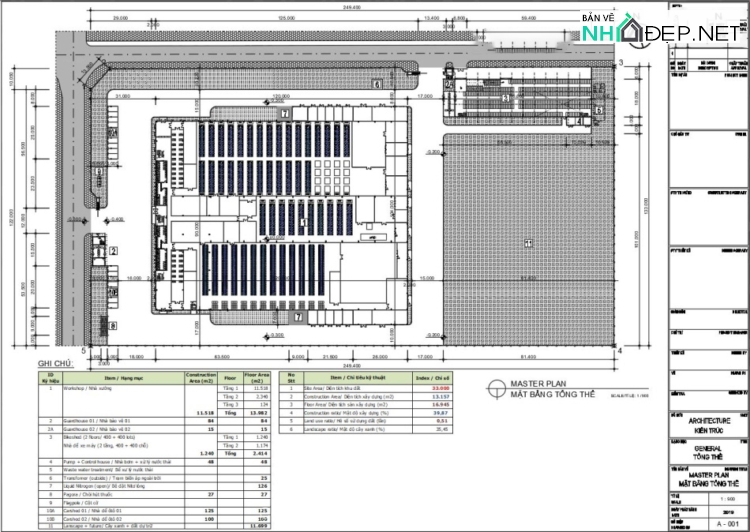This screenshot has width=750, height=532.
Task: Click the GHI CHÚ legend heading
Action: point(55,364)
